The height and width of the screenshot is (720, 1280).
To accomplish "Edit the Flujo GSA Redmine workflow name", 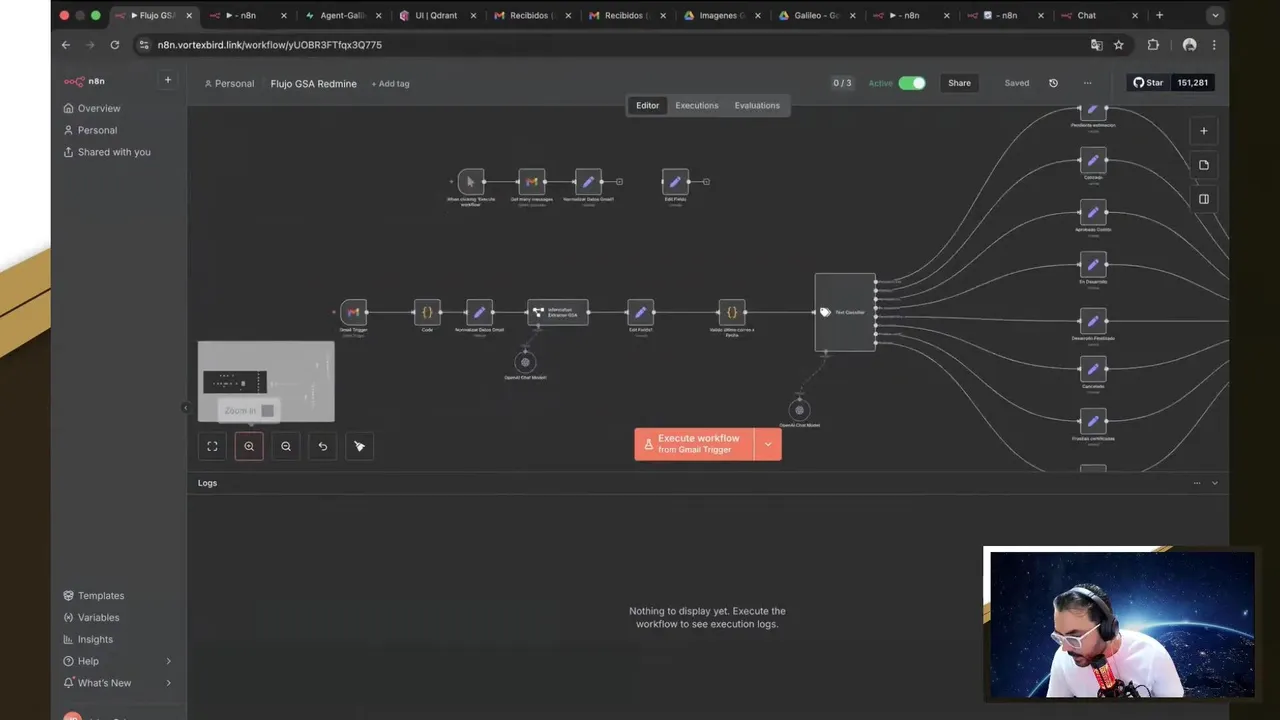I will pyautogui.click(x=313, y=84).
